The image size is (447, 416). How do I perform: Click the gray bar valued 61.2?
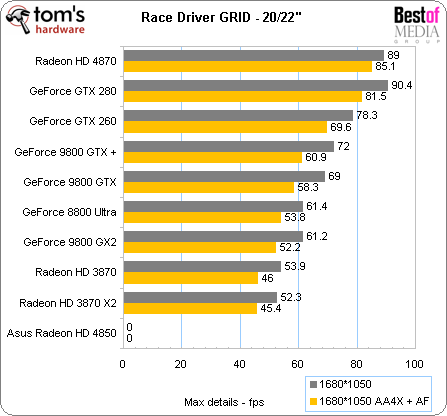coord(213,237)
